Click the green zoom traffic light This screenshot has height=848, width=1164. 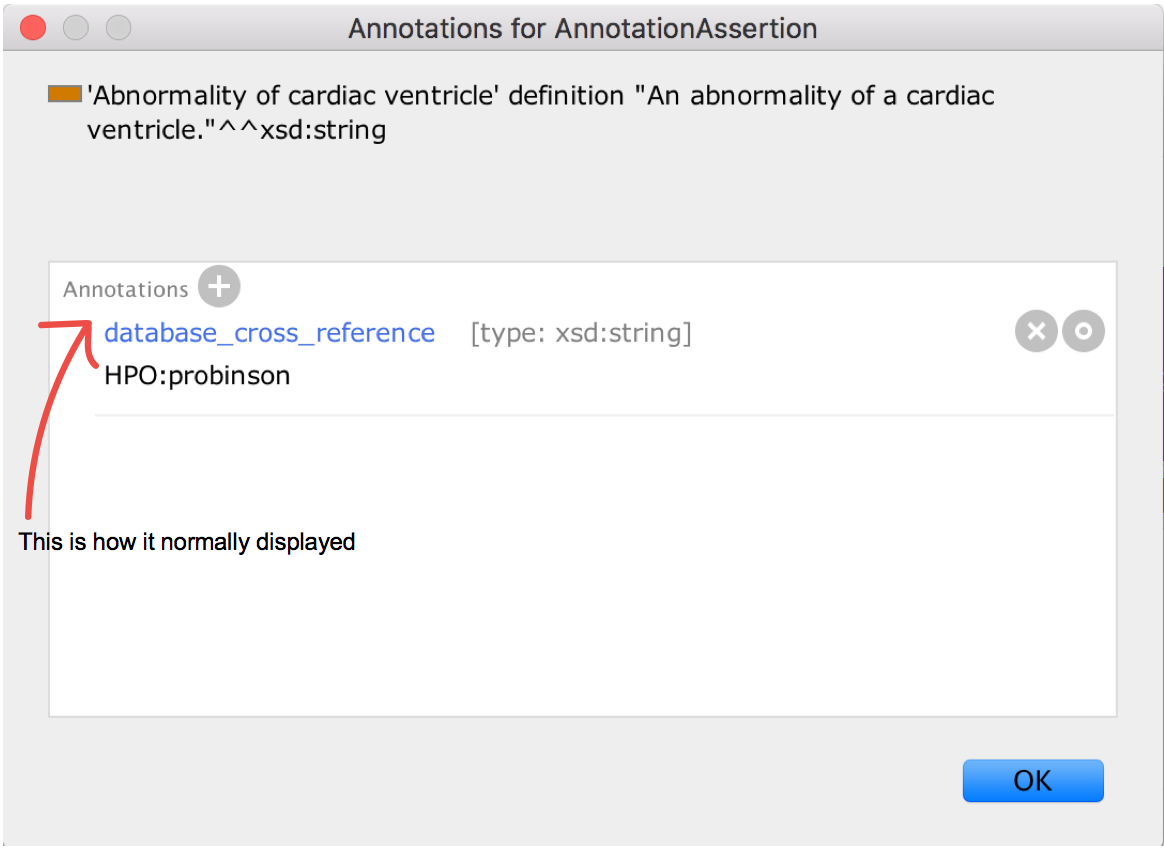(x=118, y=28)
